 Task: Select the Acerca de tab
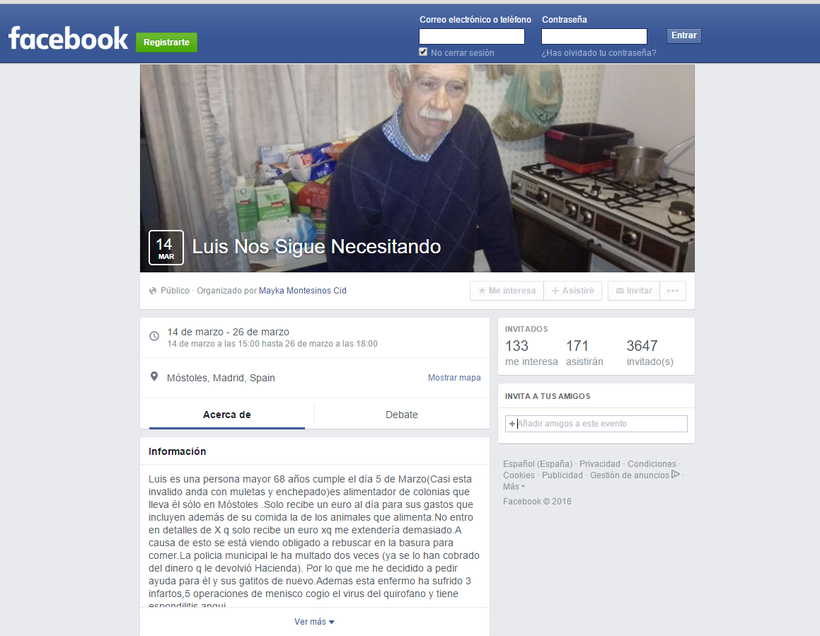point(227,415)
